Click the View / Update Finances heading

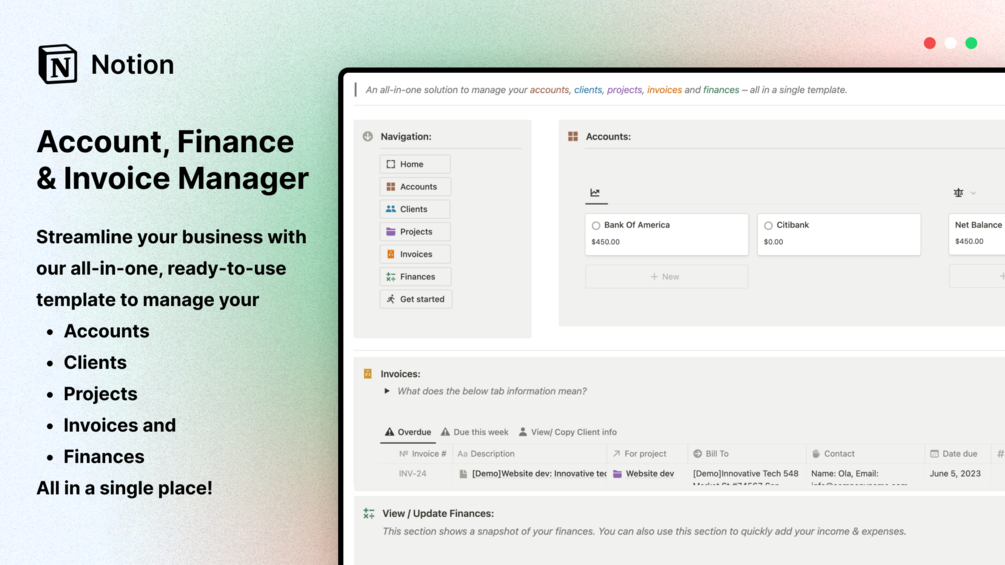pos(438,513)
